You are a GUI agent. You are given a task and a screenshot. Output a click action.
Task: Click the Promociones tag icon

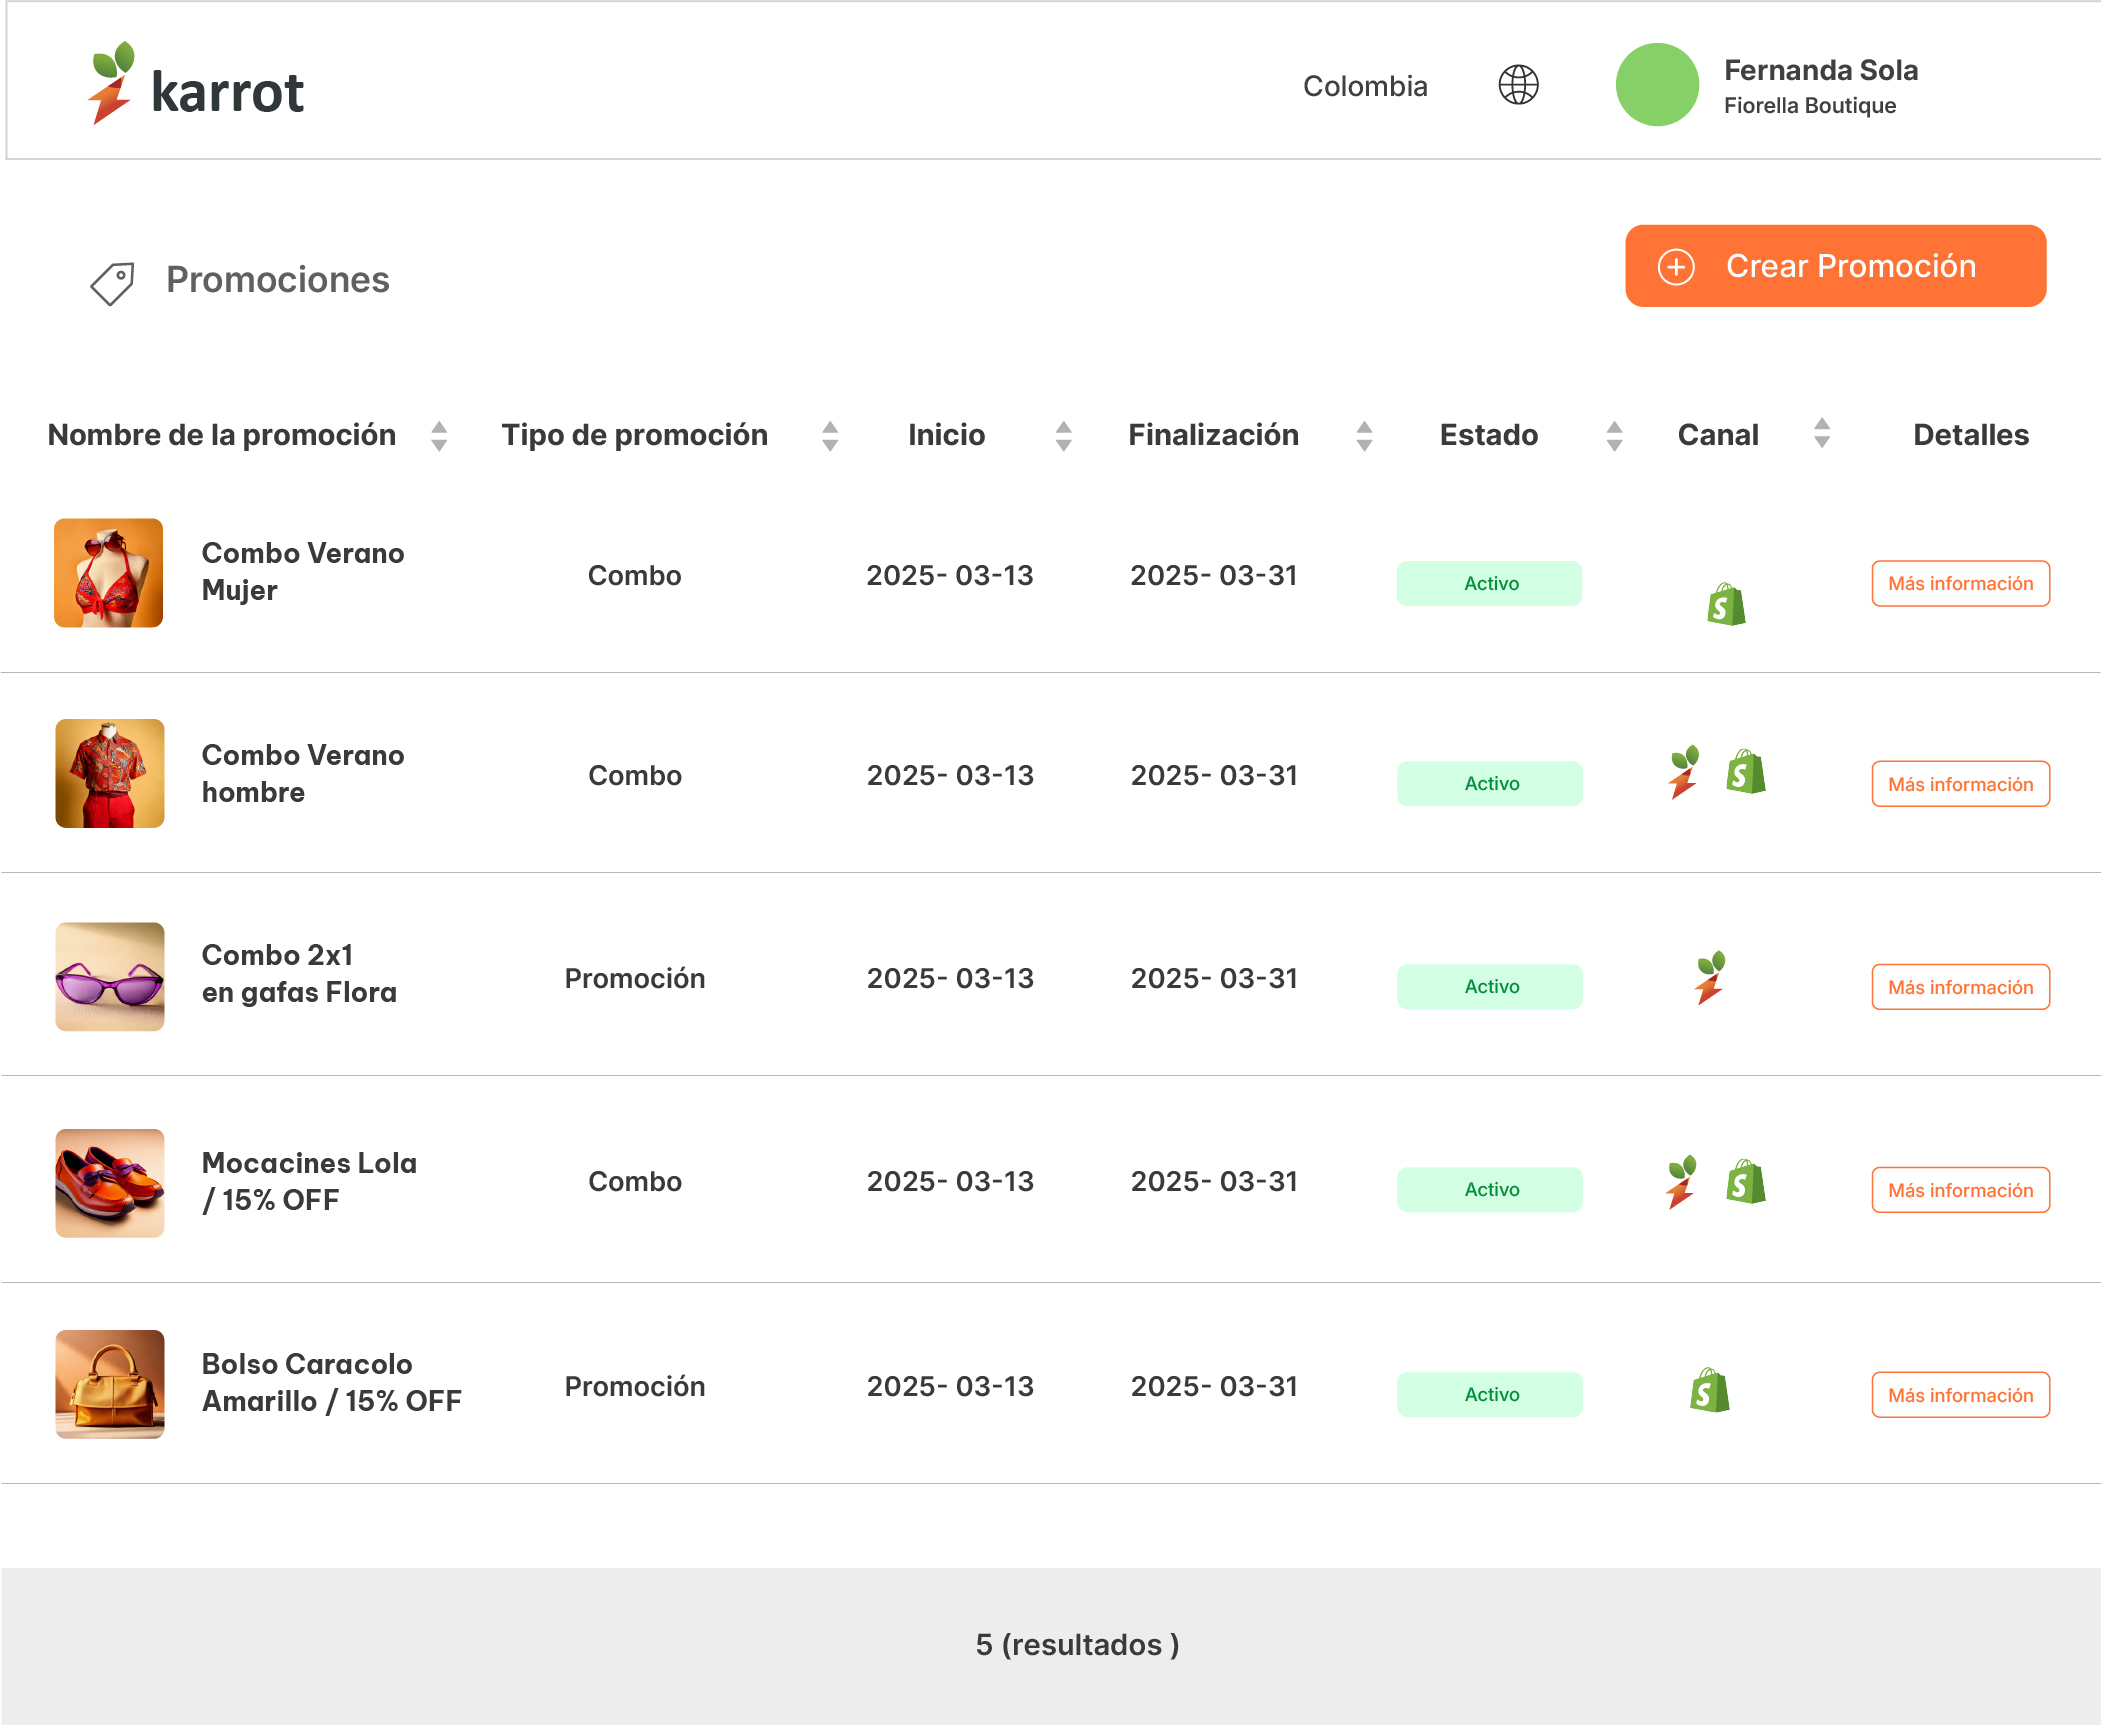112,283
